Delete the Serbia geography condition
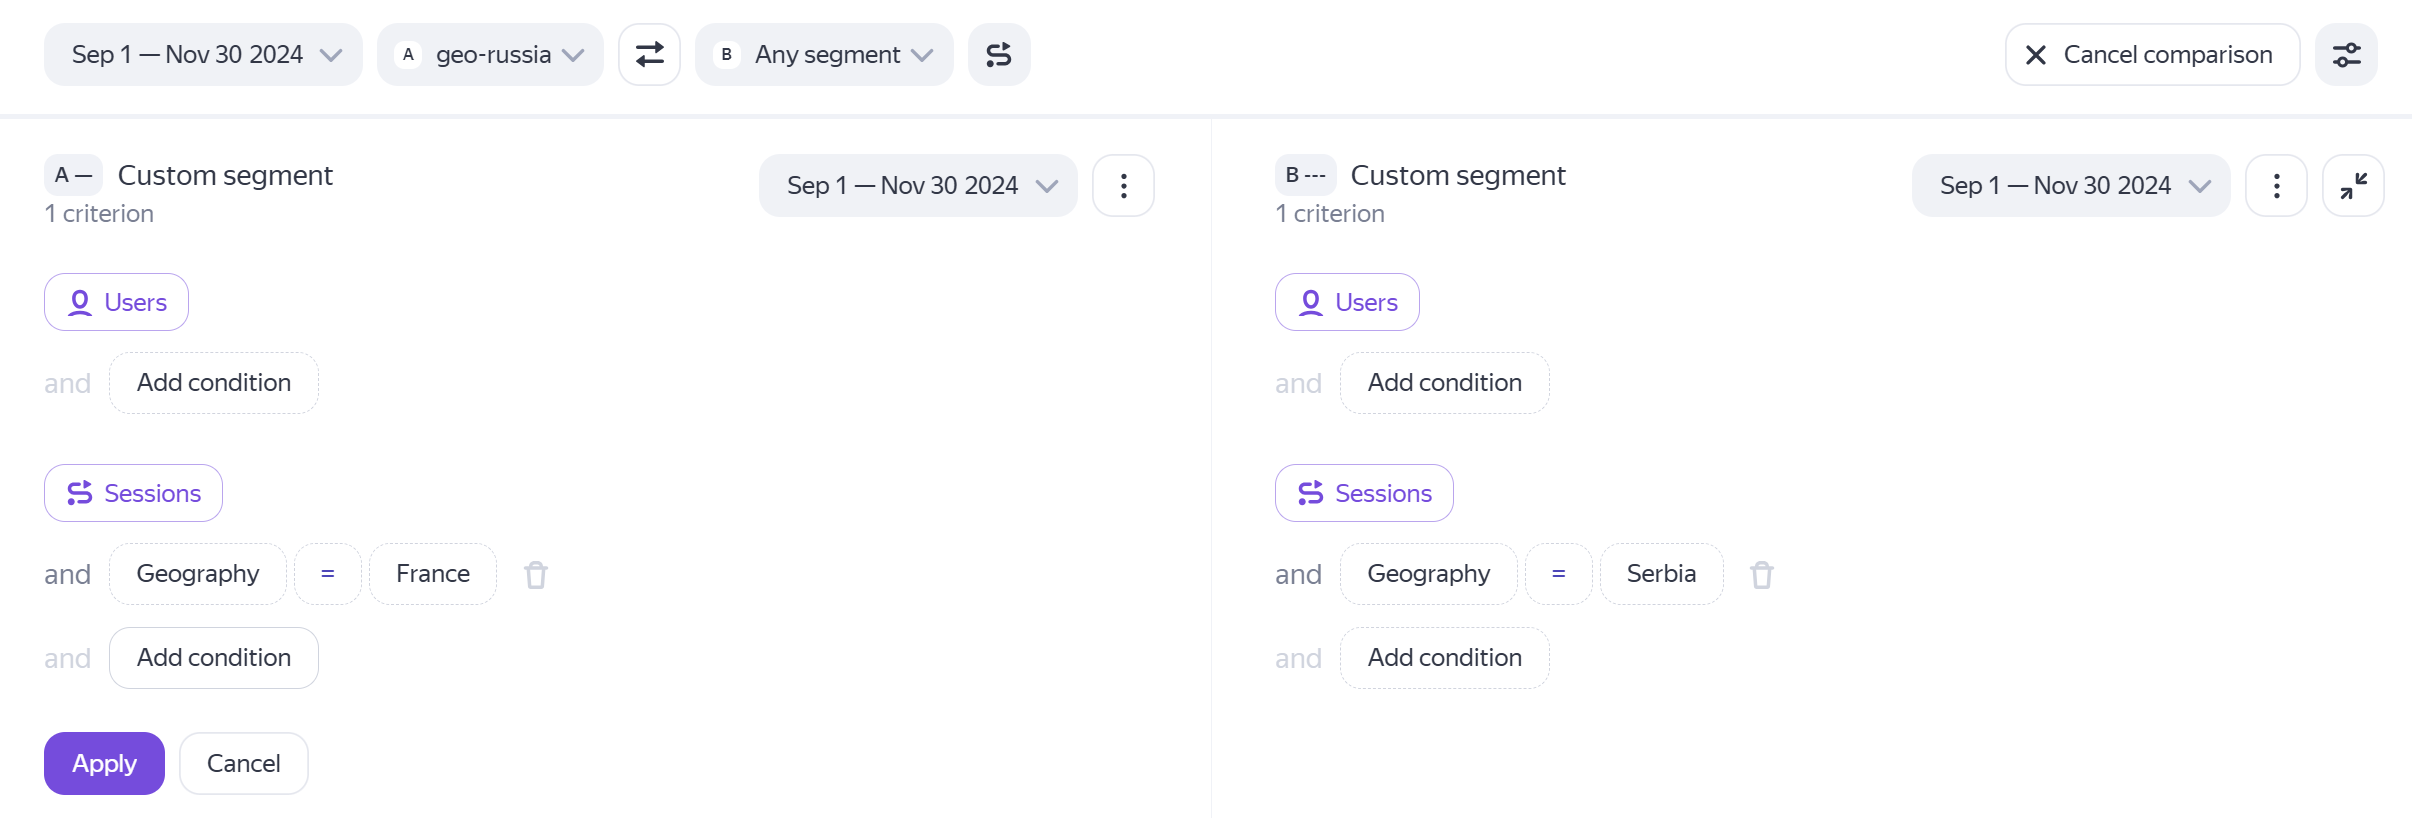Viewport: 2412px width, 818px height. pyautogui.click(x=1761, y=575)
